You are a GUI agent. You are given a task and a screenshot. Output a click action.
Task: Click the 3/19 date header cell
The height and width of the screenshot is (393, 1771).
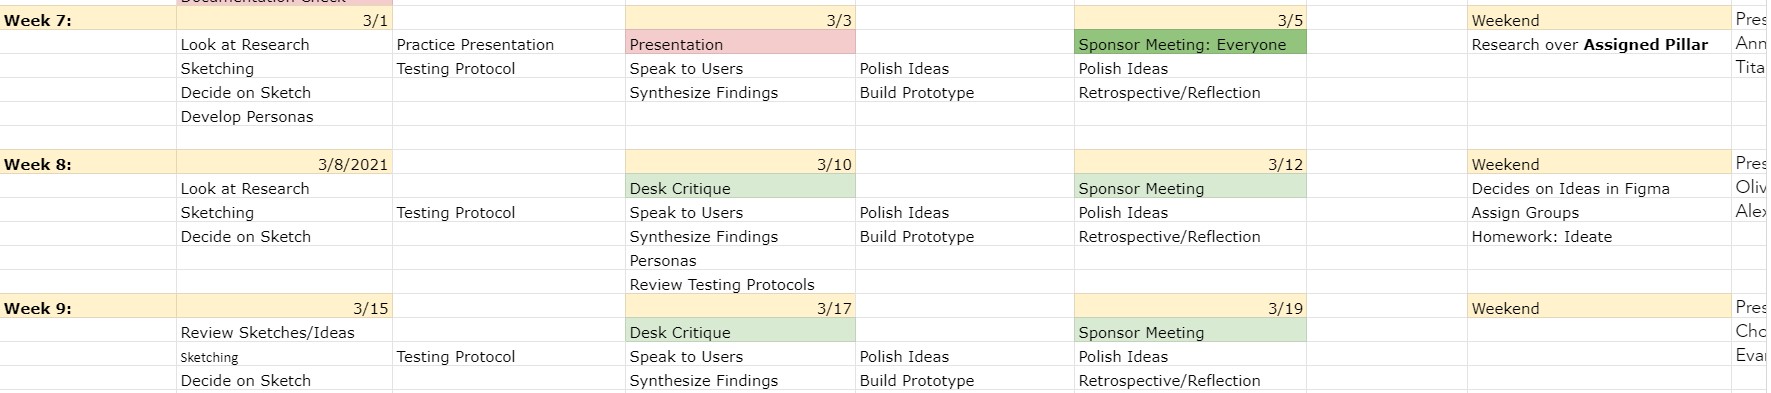click(x=1190, y=308)
